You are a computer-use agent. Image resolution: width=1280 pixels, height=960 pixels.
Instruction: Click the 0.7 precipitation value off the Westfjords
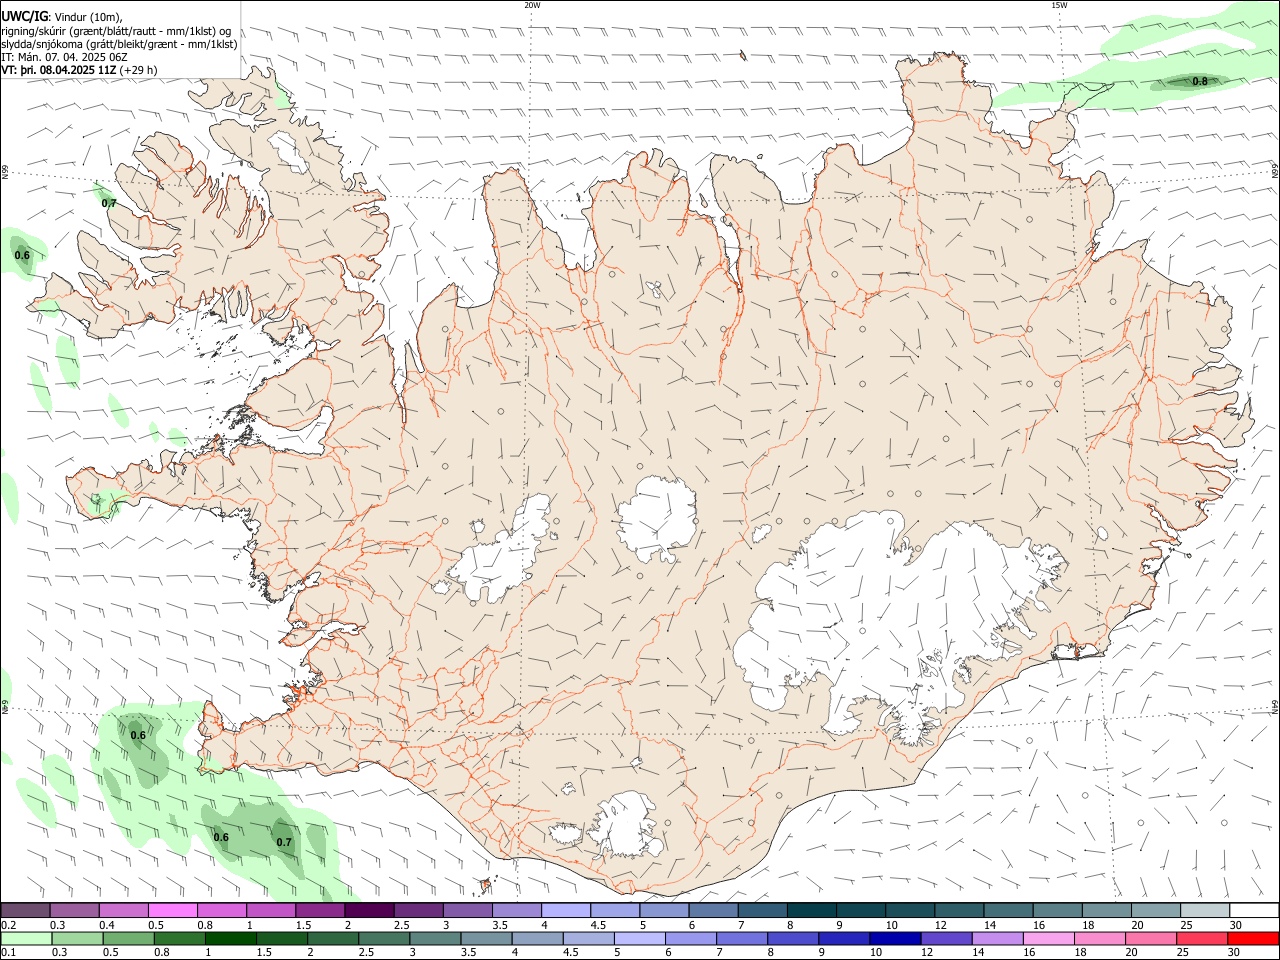click(109, 203)
